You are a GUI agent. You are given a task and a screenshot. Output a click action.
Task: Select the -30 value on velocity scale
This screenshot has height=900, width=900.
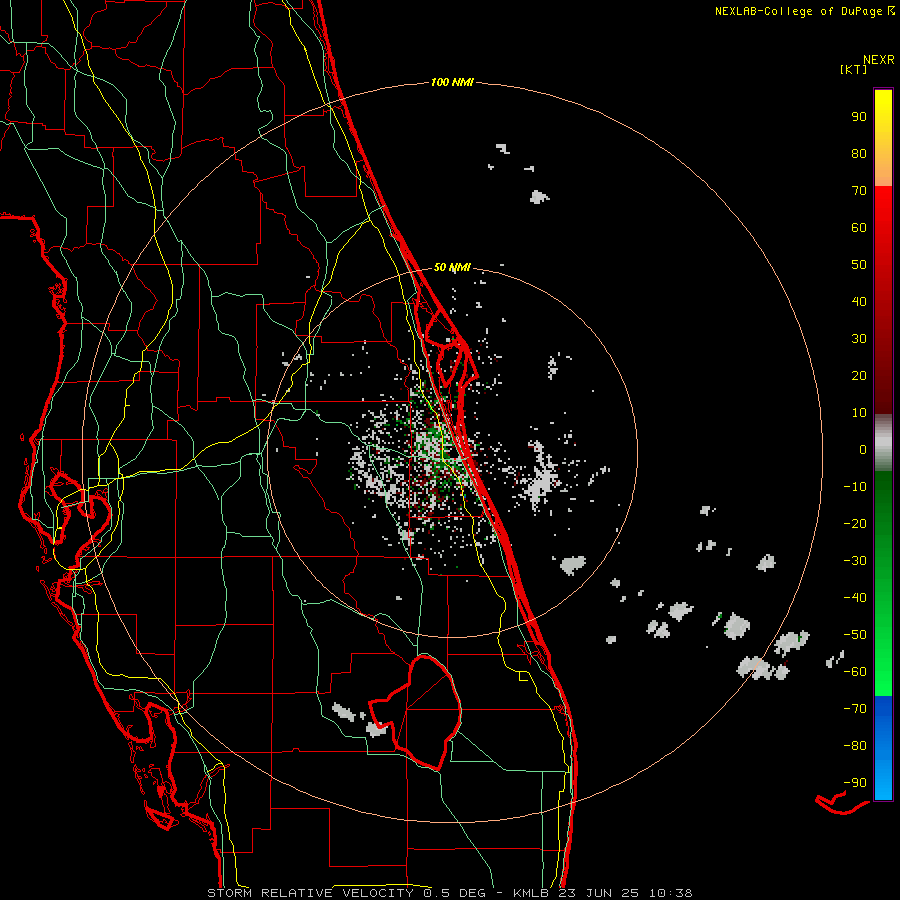[x=855, y=561]
